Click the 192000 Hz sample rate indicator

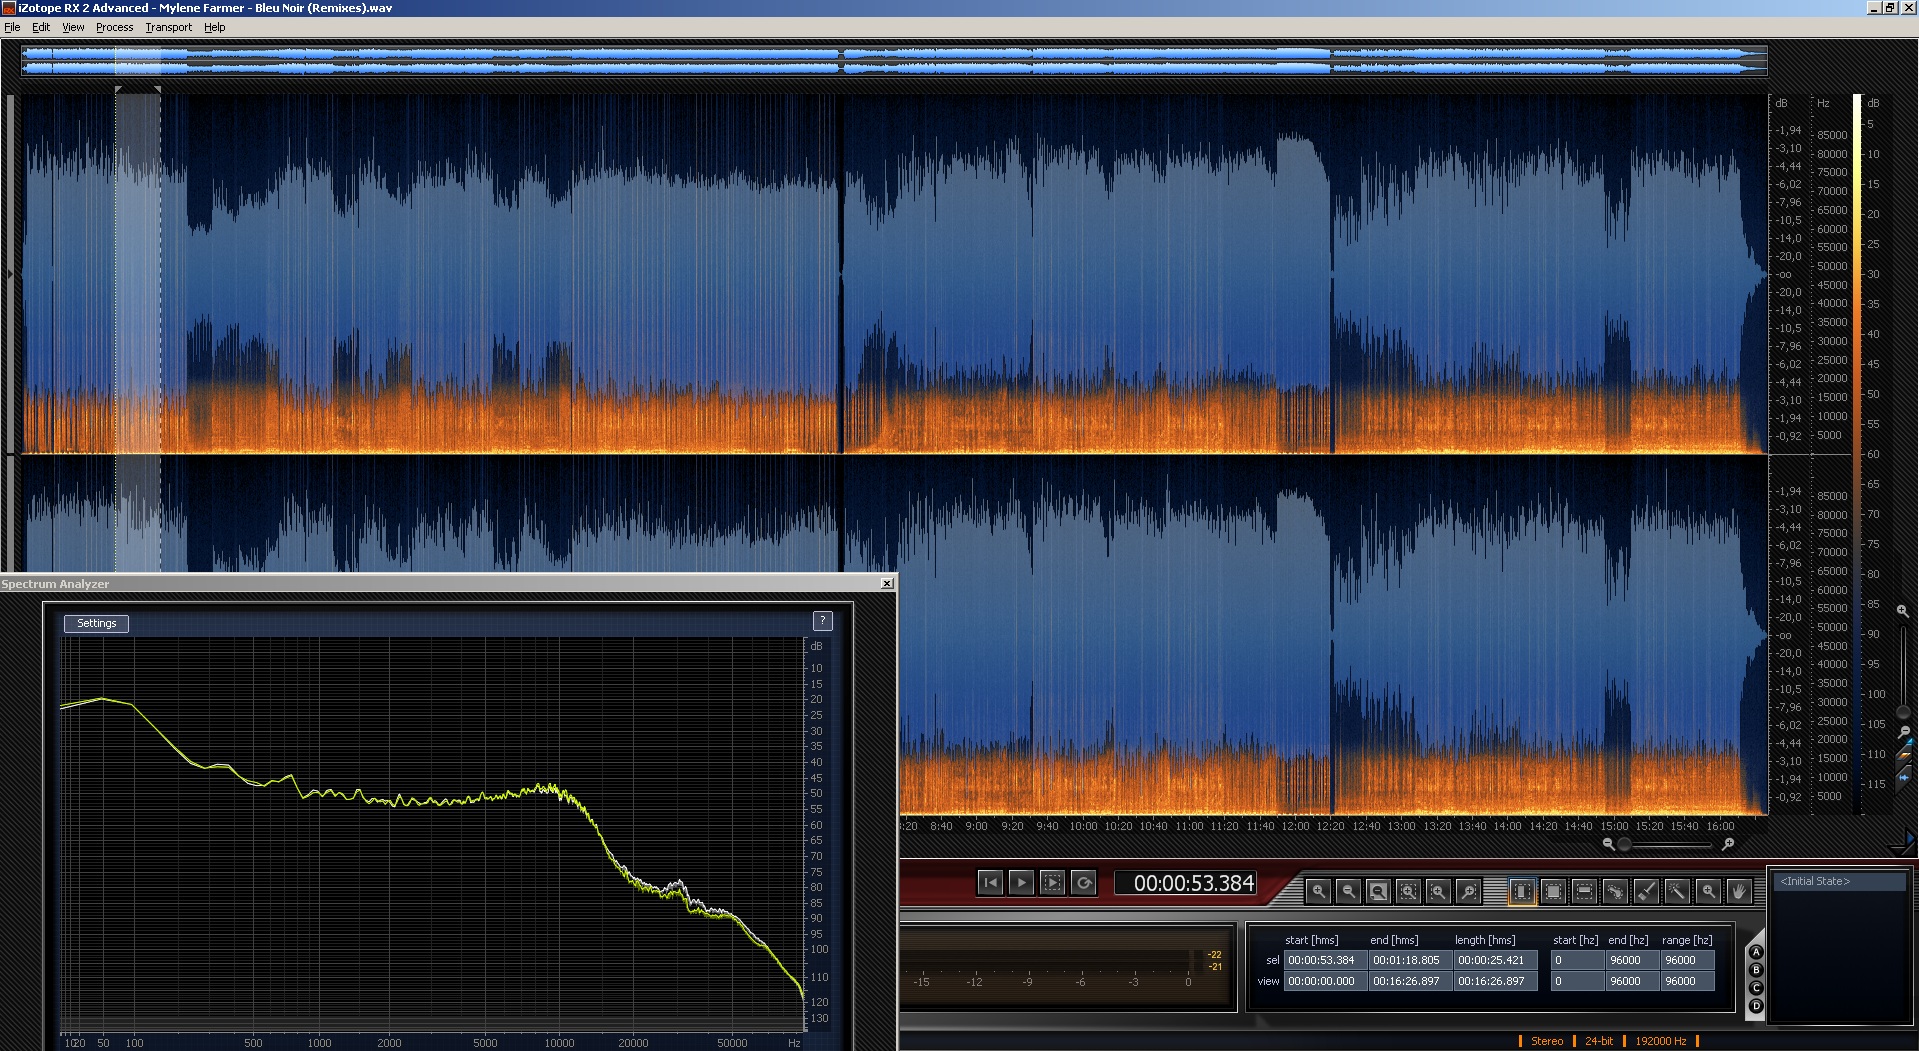coord(1661,1041)
